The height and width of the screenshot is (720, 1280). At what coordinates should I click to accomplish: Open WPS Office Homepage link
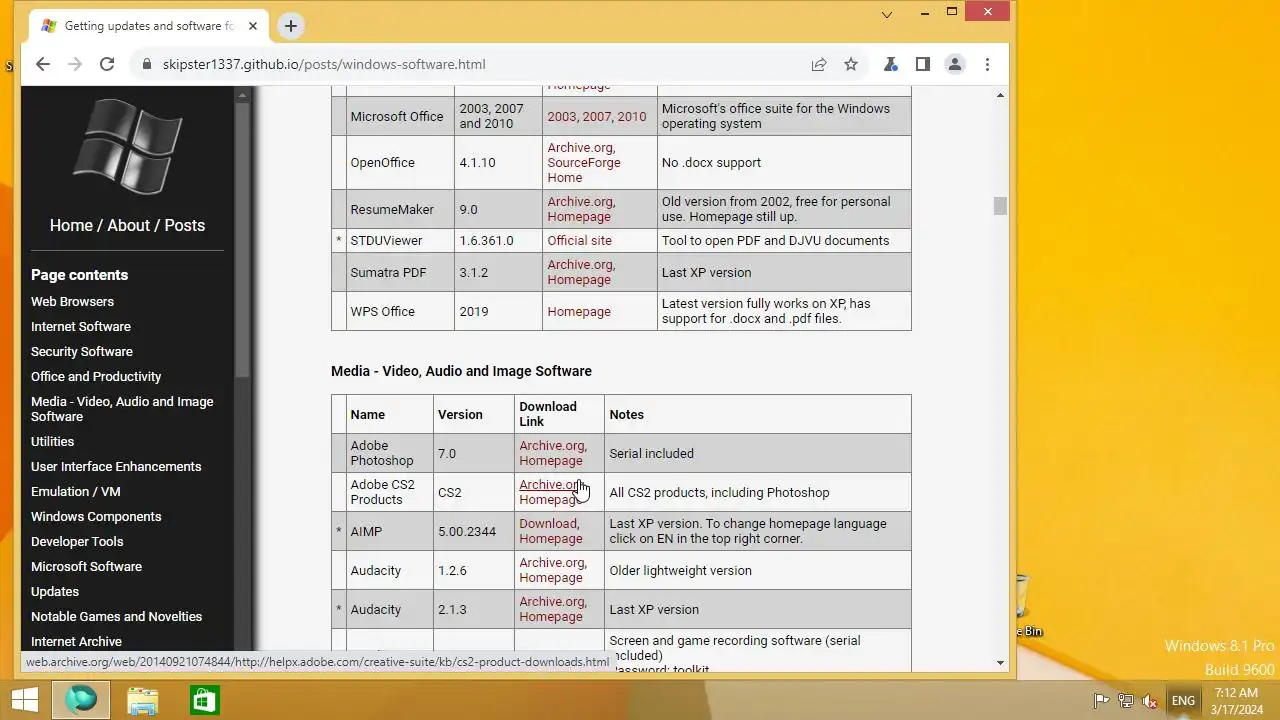[x=578, y=311]
